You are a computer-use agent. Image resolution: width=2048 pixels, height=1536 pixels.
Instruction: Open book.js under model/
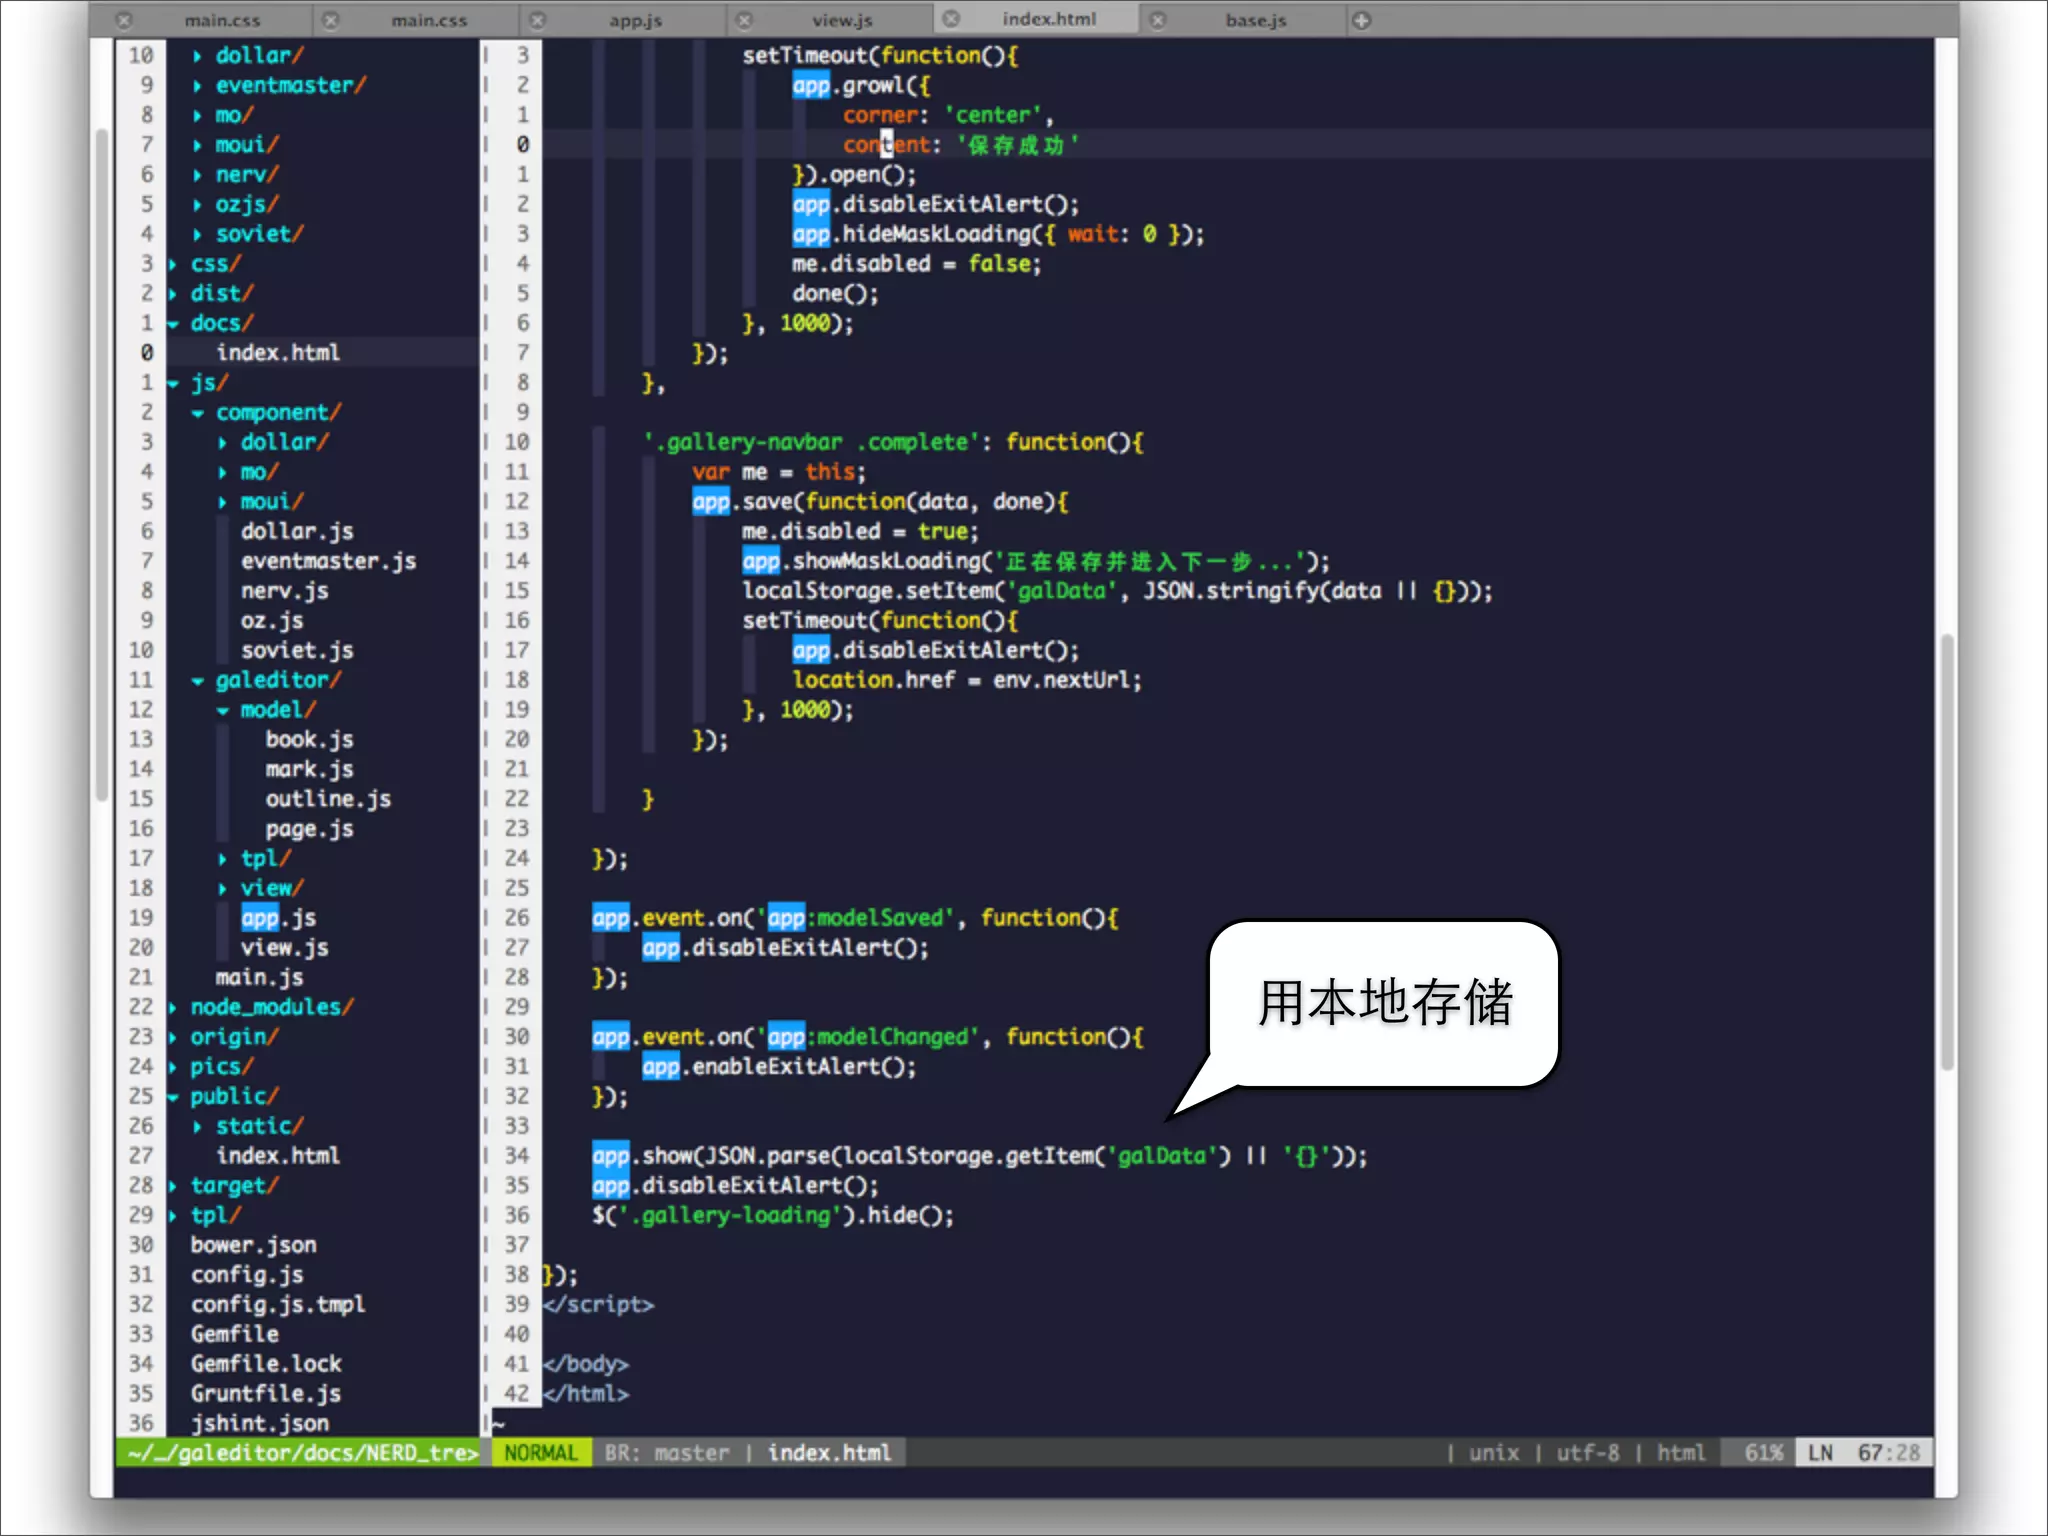tap(309, 740)
